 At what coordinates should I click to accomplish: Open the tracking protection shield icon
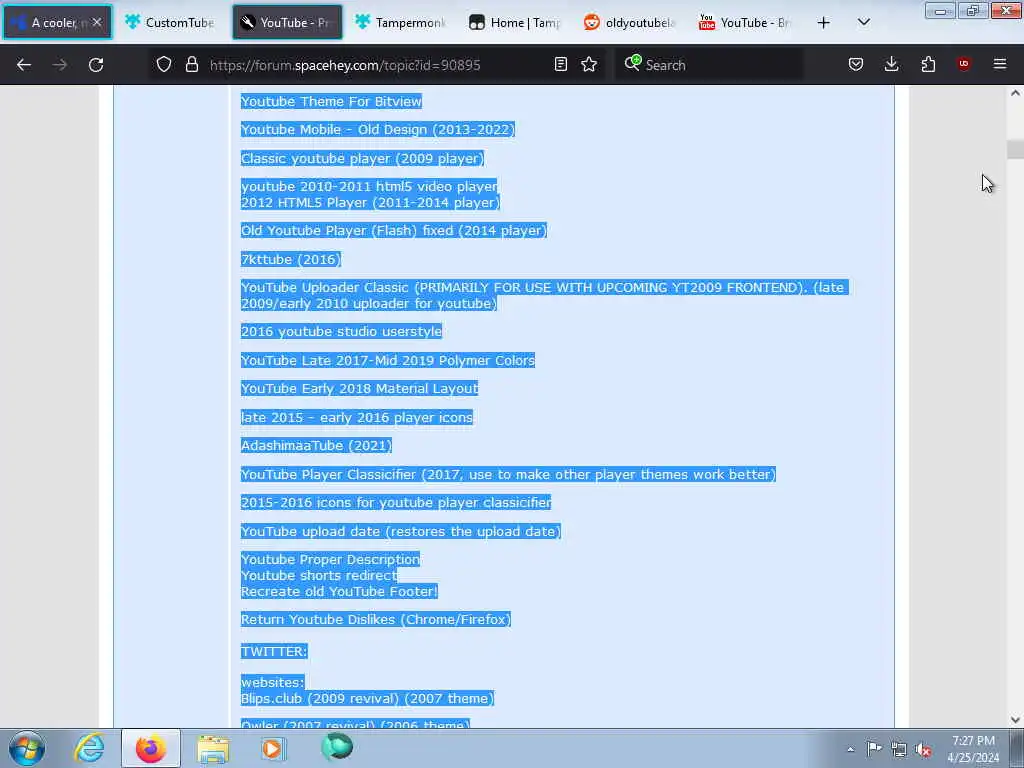coord(164,65)
